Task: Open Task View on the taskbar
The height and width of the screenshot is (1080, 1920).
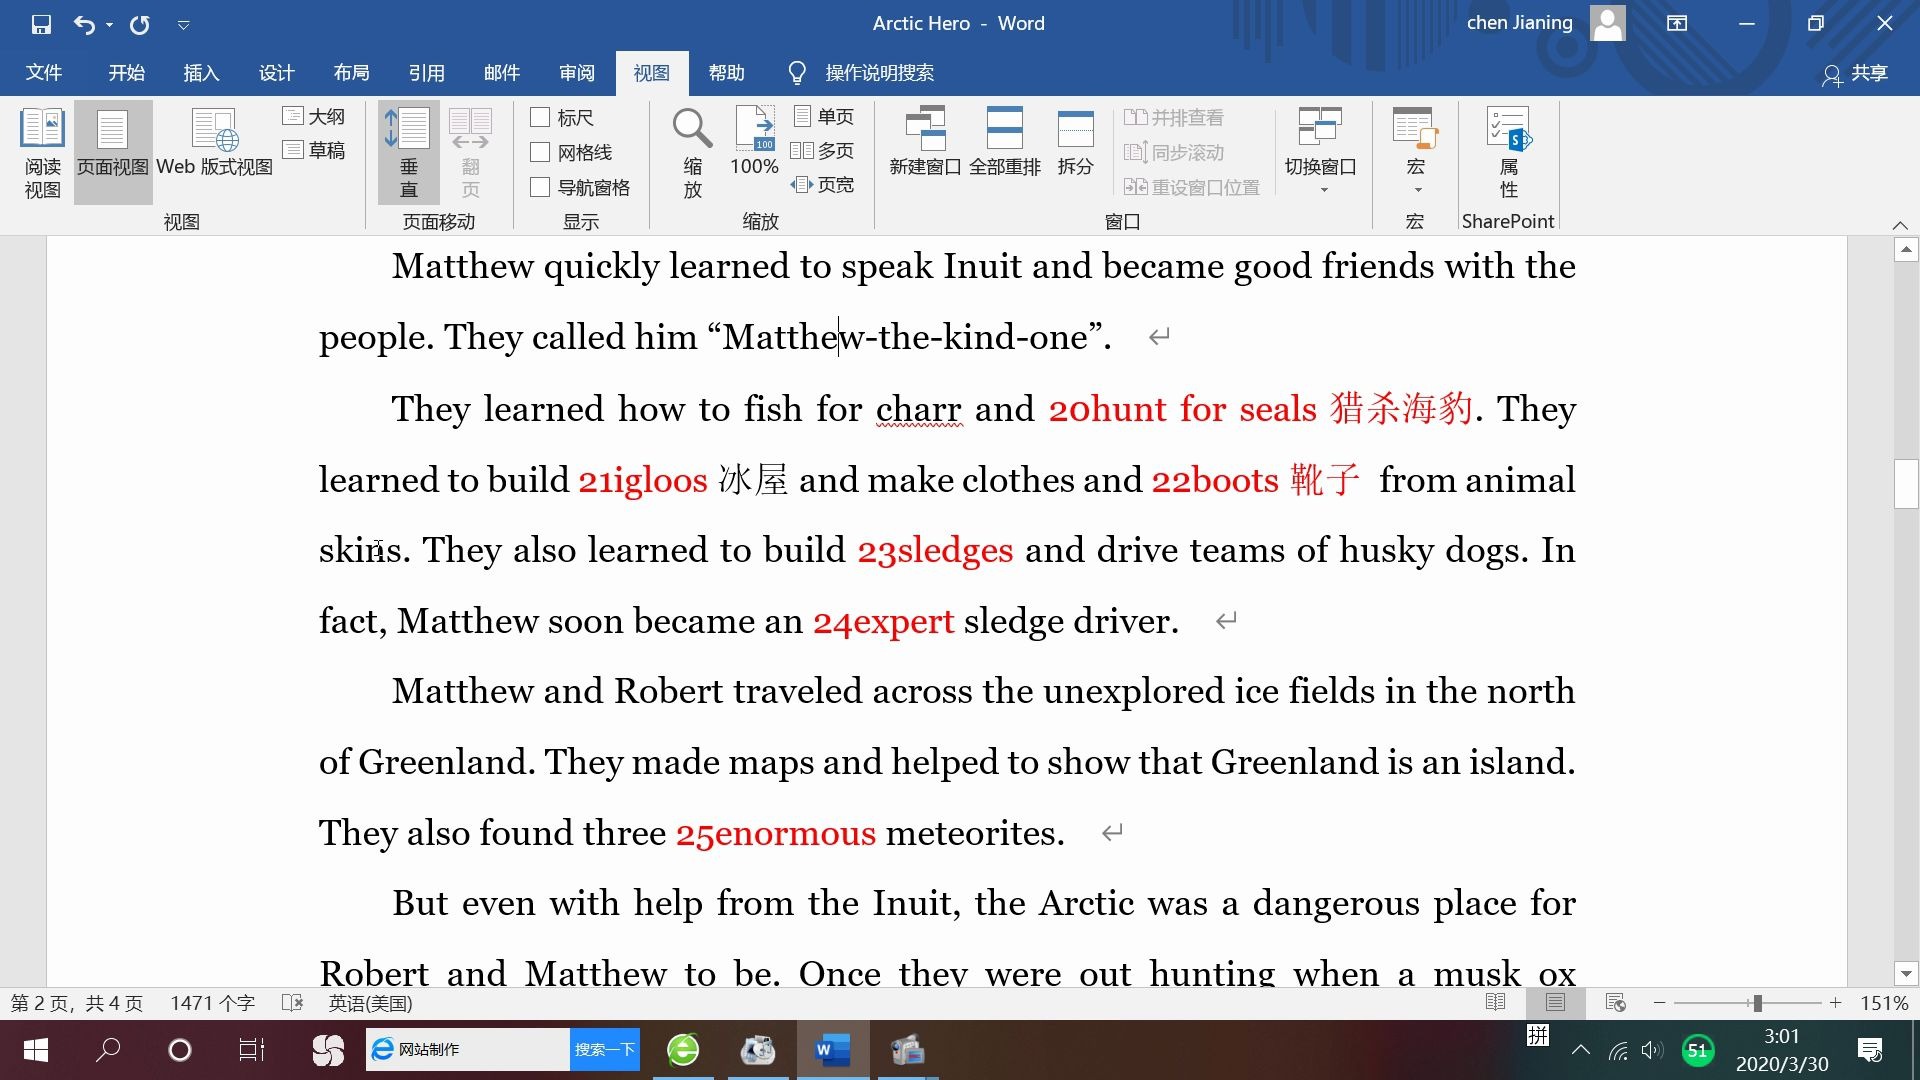Action: [x=251, y=1050]
